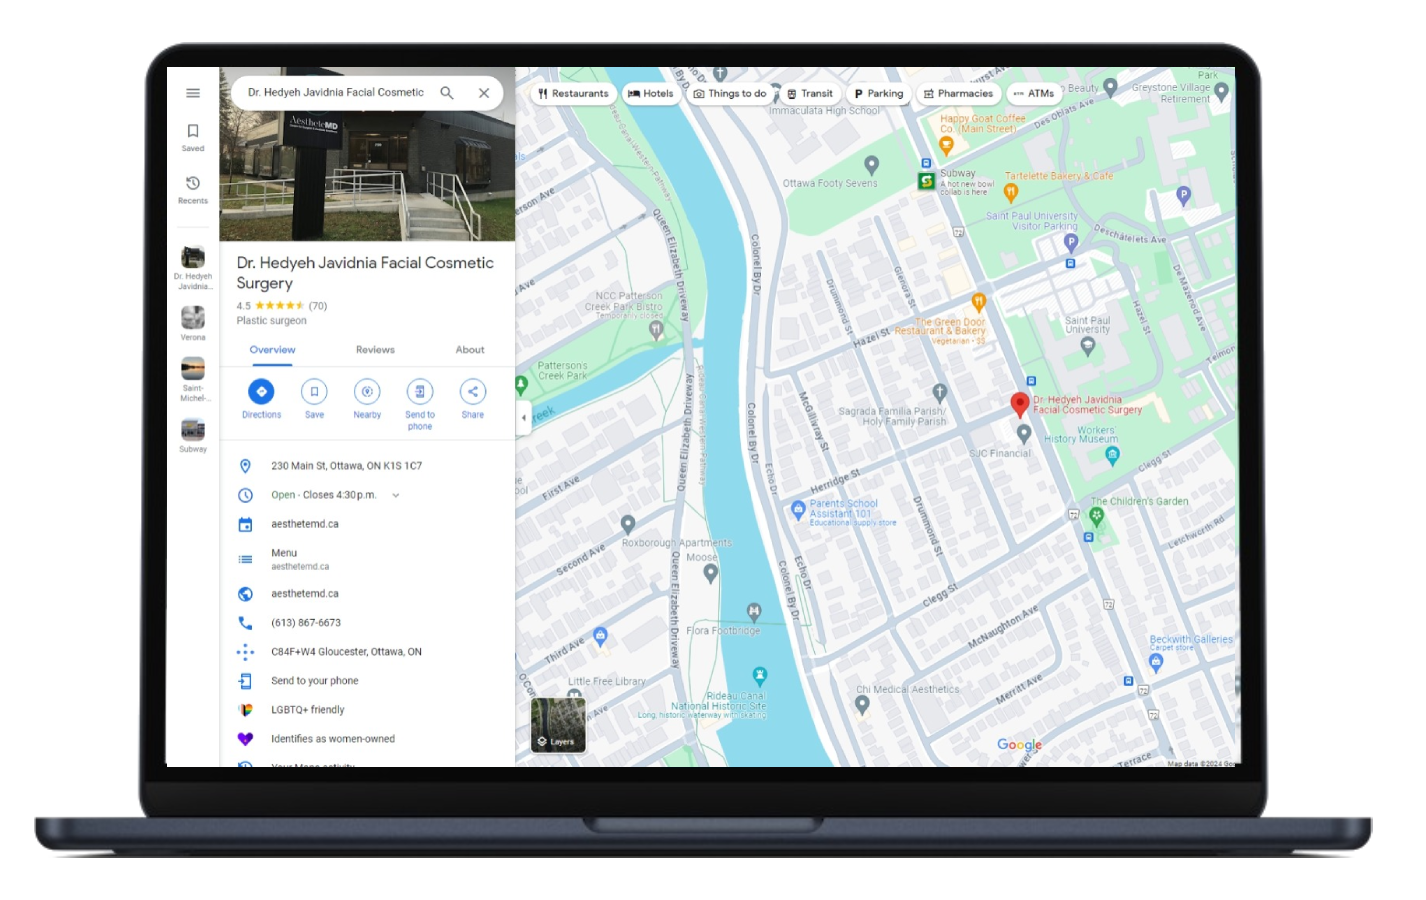
Task: Select the Parking chip
Action: pyautogui.click(x=878, y=94)
